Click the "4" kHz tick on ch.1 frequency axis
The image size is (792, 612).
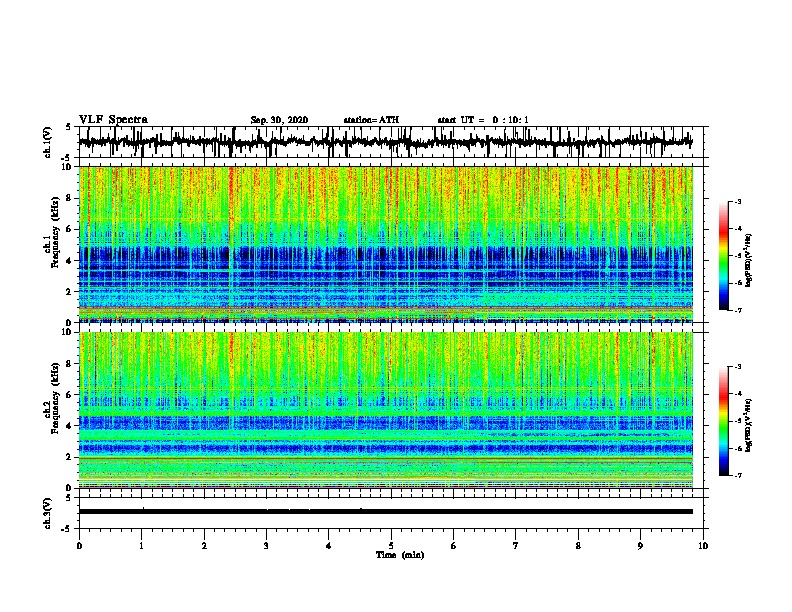pyautogui.click(x=70, y=261)
